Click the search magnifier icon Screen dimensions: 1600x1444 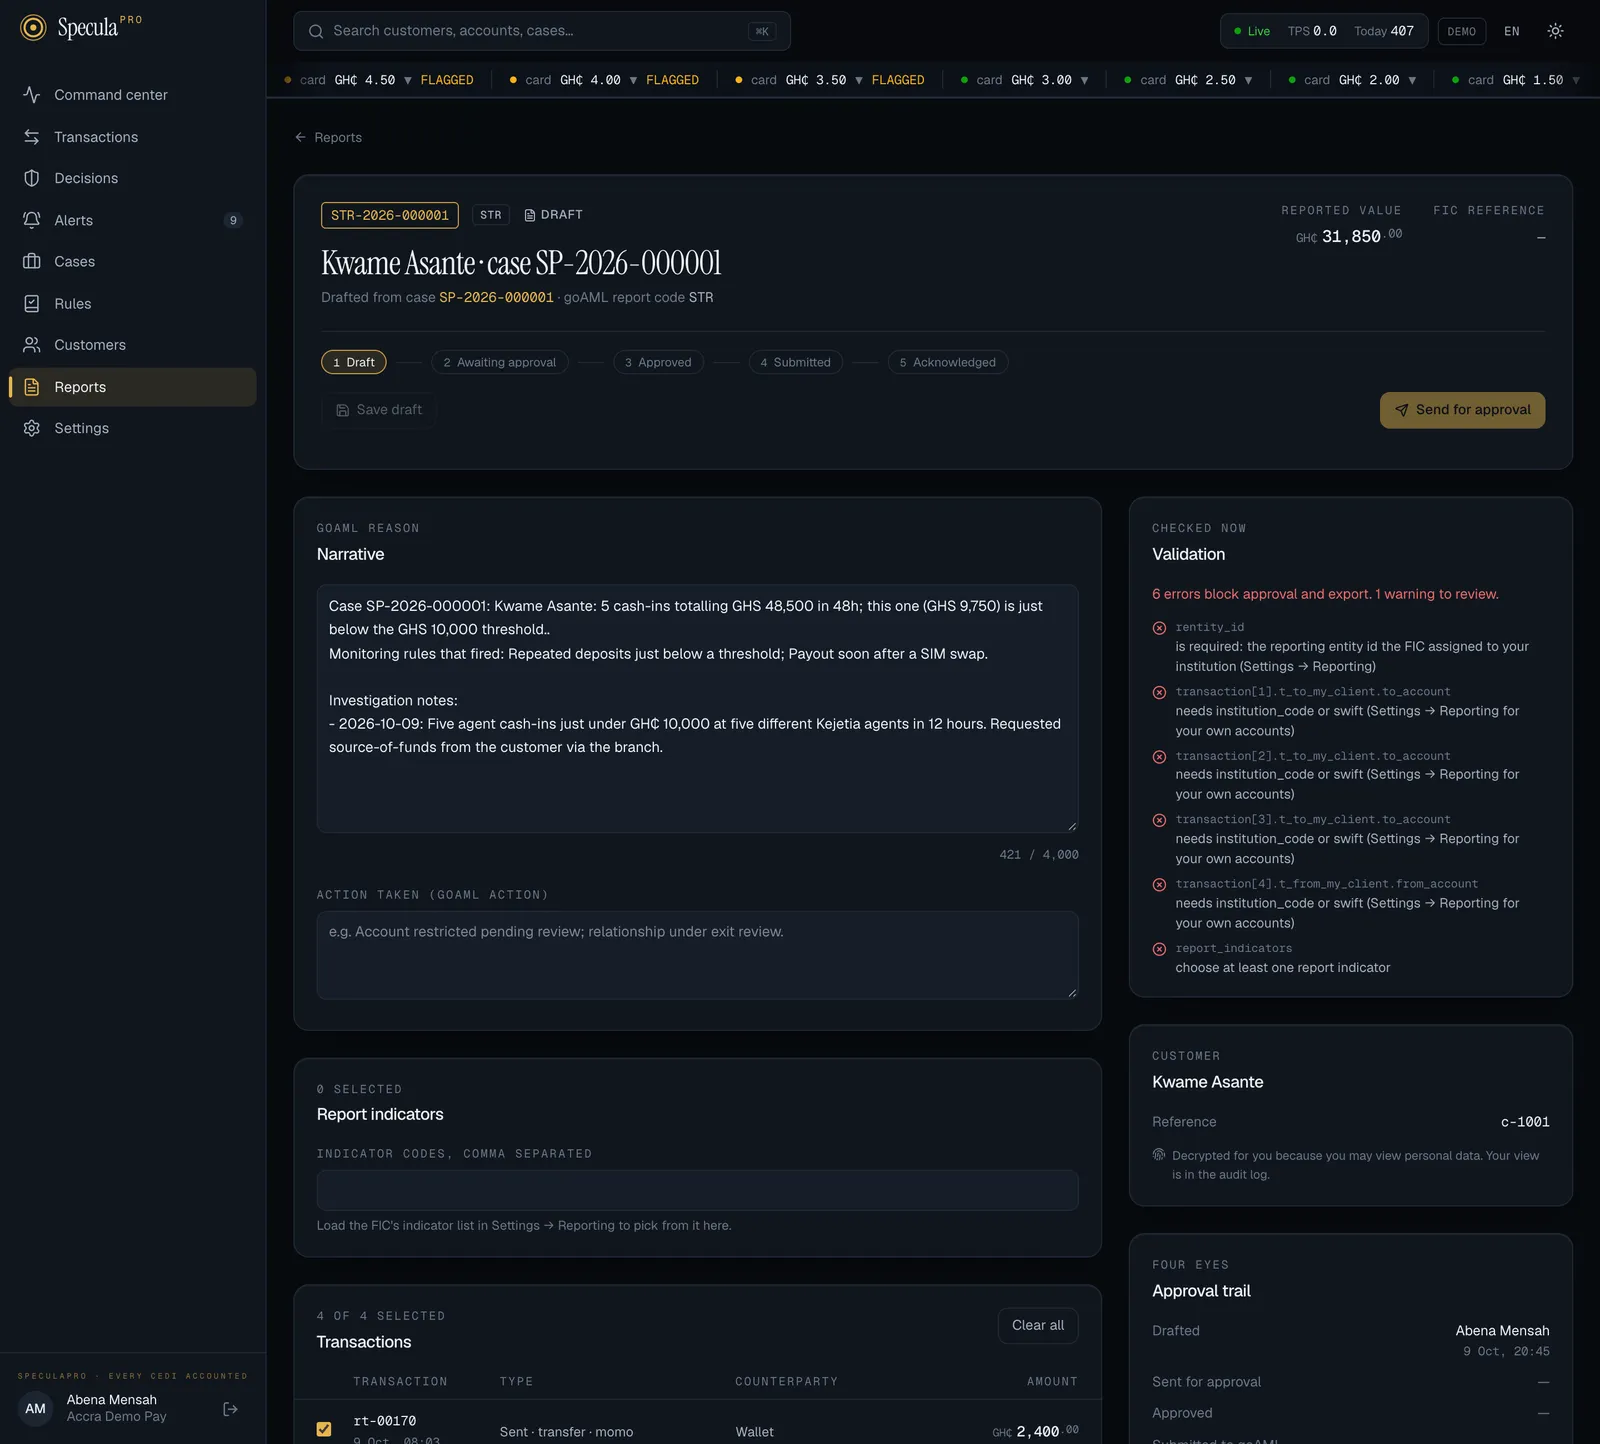pos(316,31)
